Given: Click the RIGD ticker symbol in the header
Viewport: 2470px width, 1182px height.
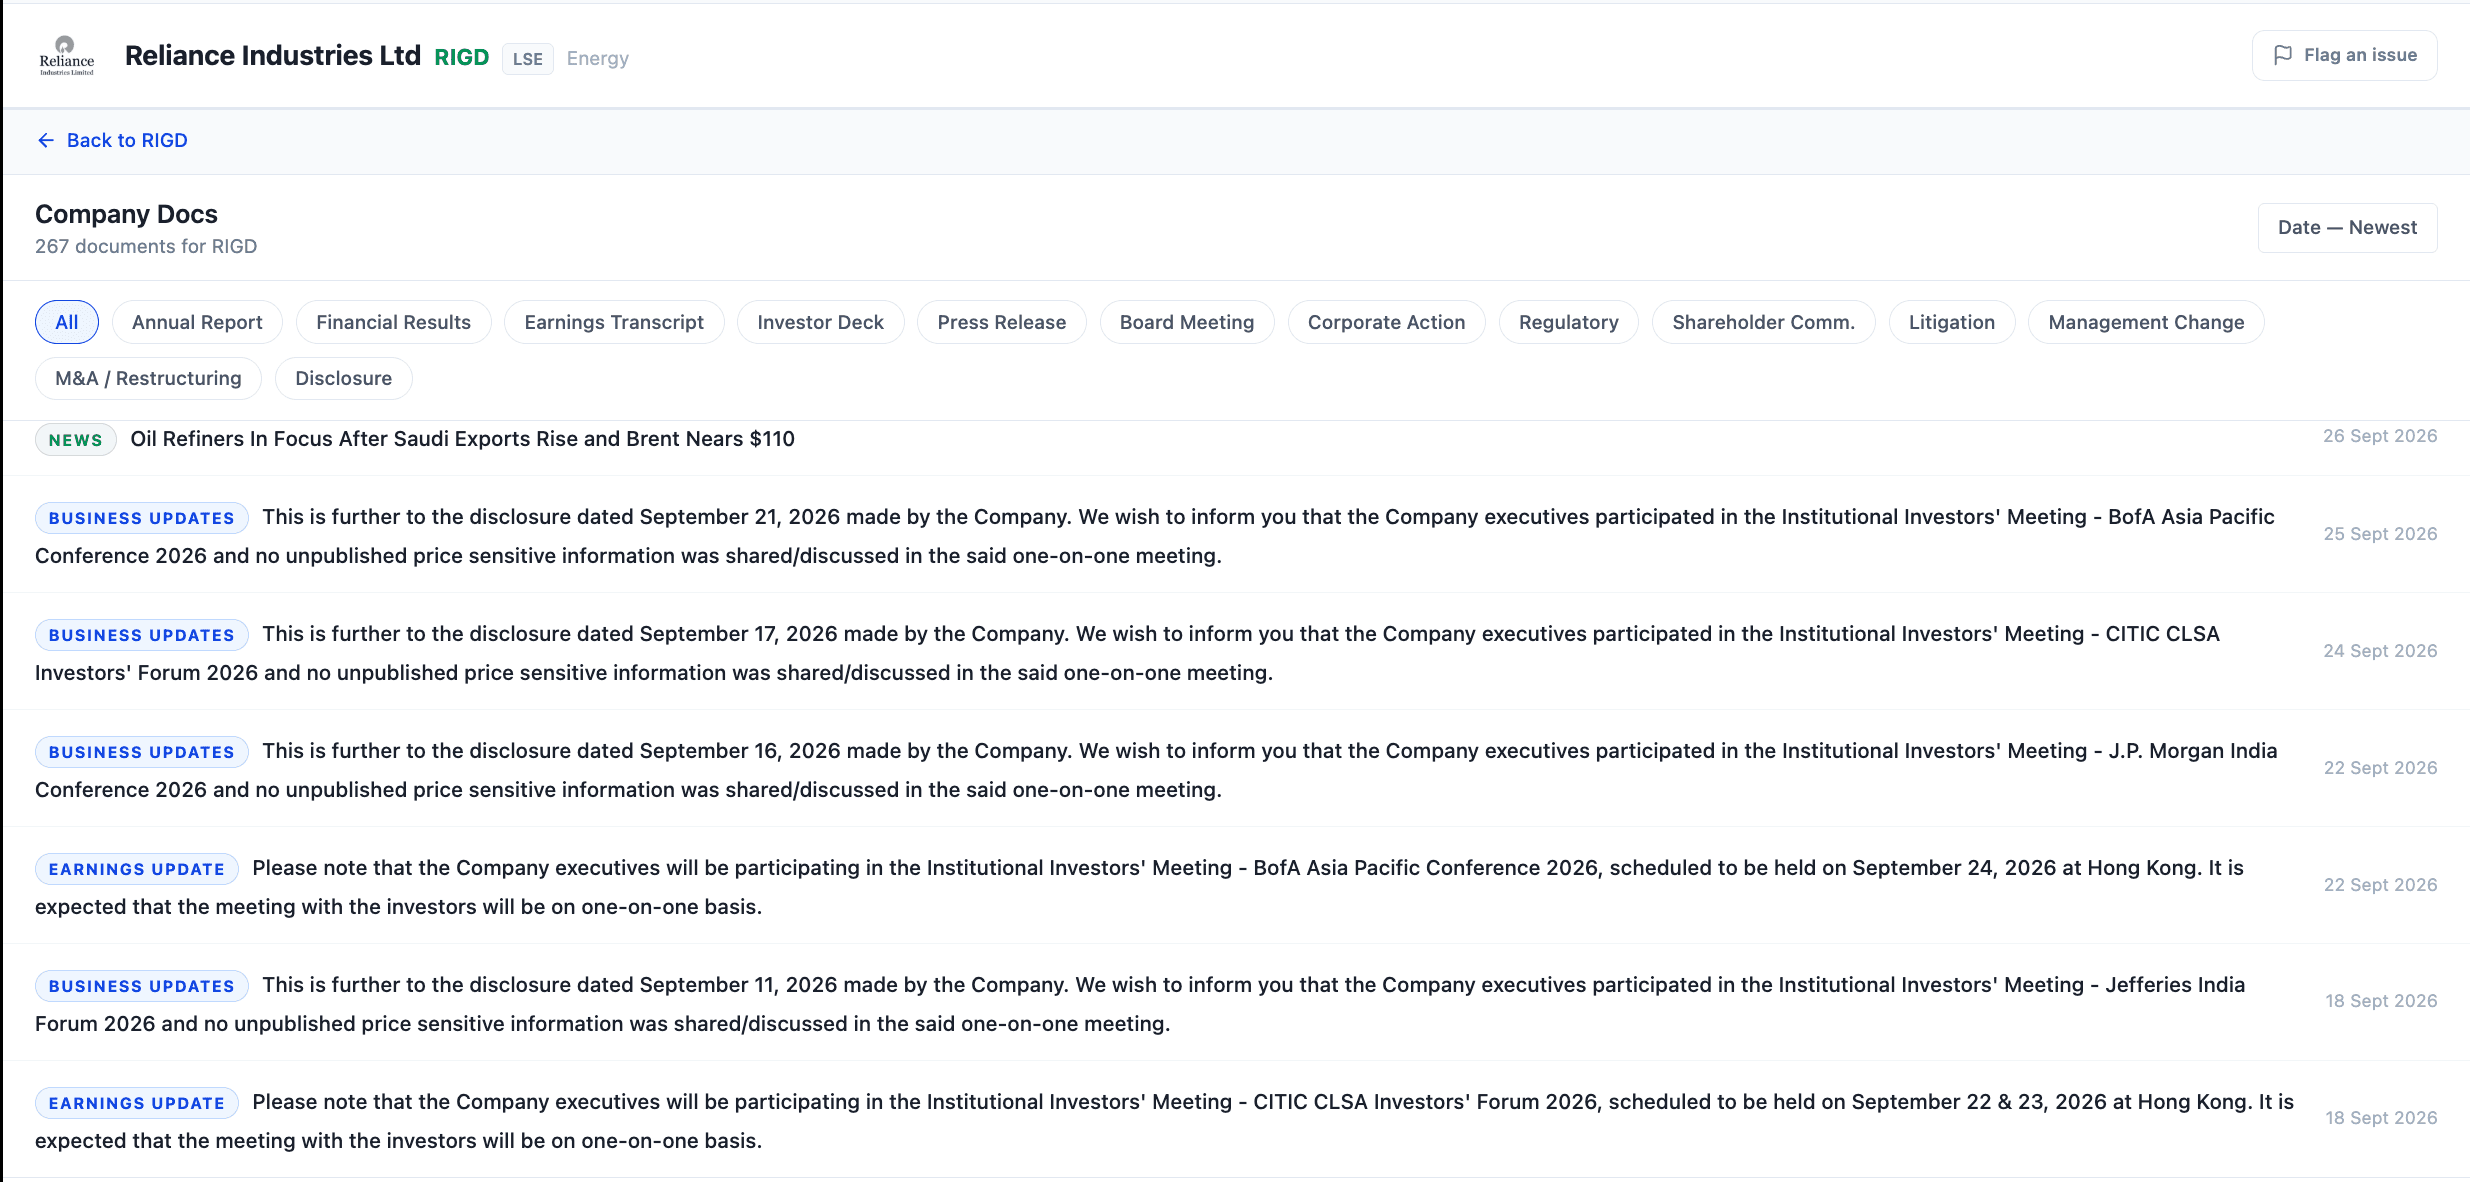Looking at the screenshot, I should (461, 57).
